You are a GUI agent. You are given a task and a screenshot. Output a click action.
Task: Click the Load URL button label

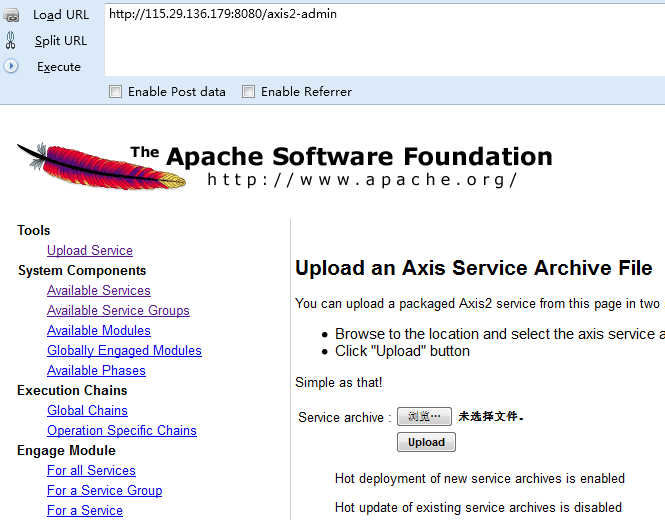click(x=61, y=15)
